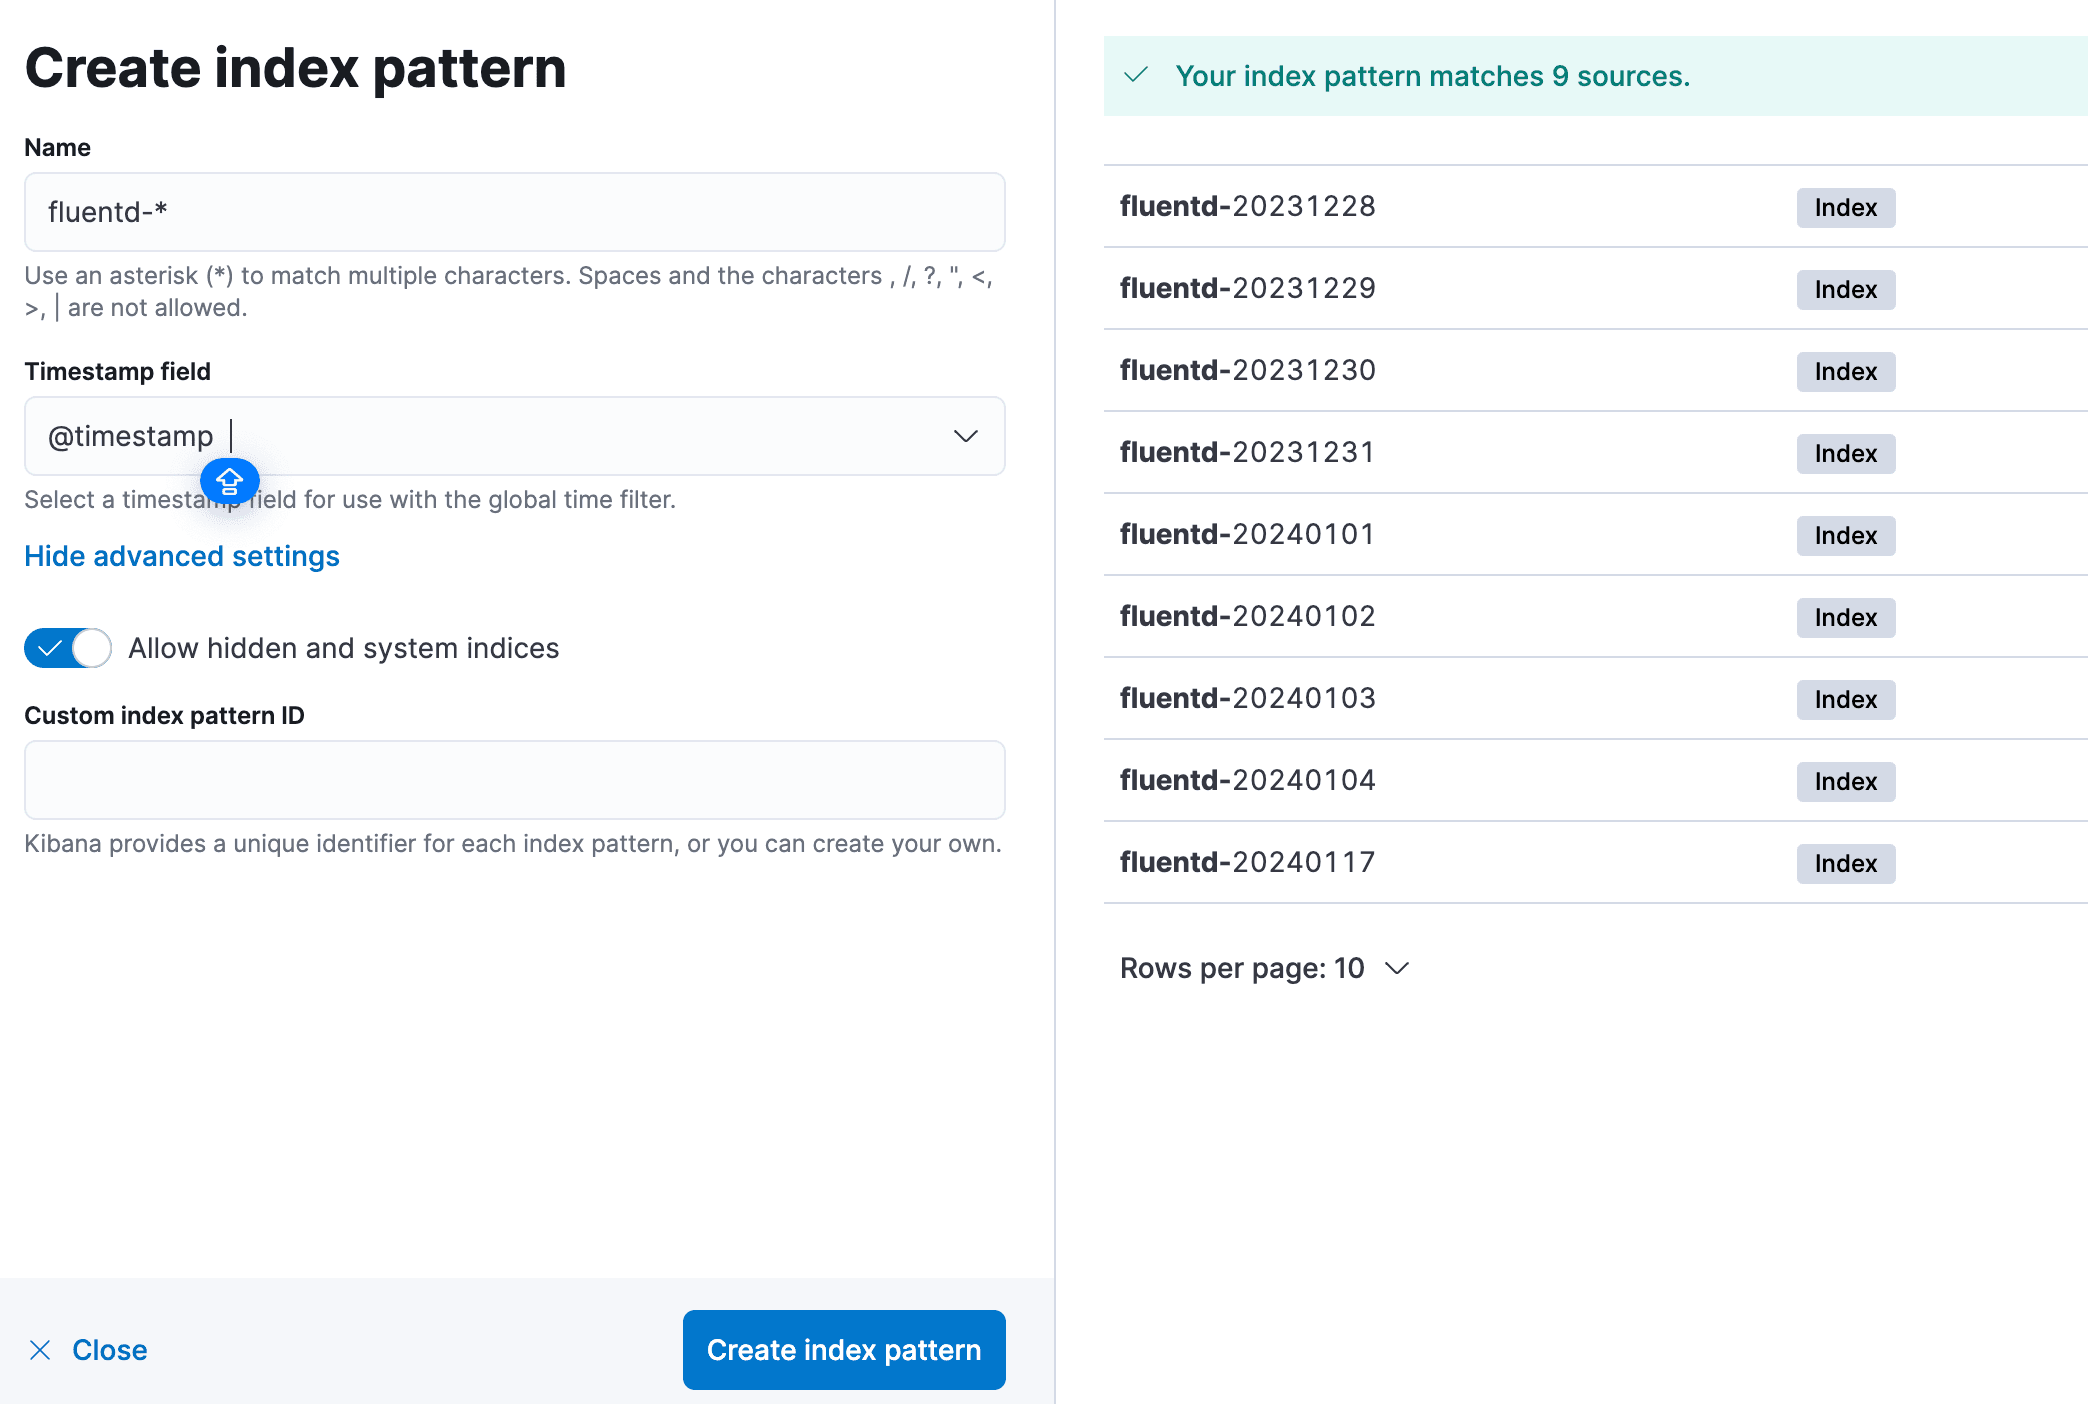The width and height of the screenshot is (2094, 1404).
Task: Click the Create index pattern button
Action: click(844, 1350)
